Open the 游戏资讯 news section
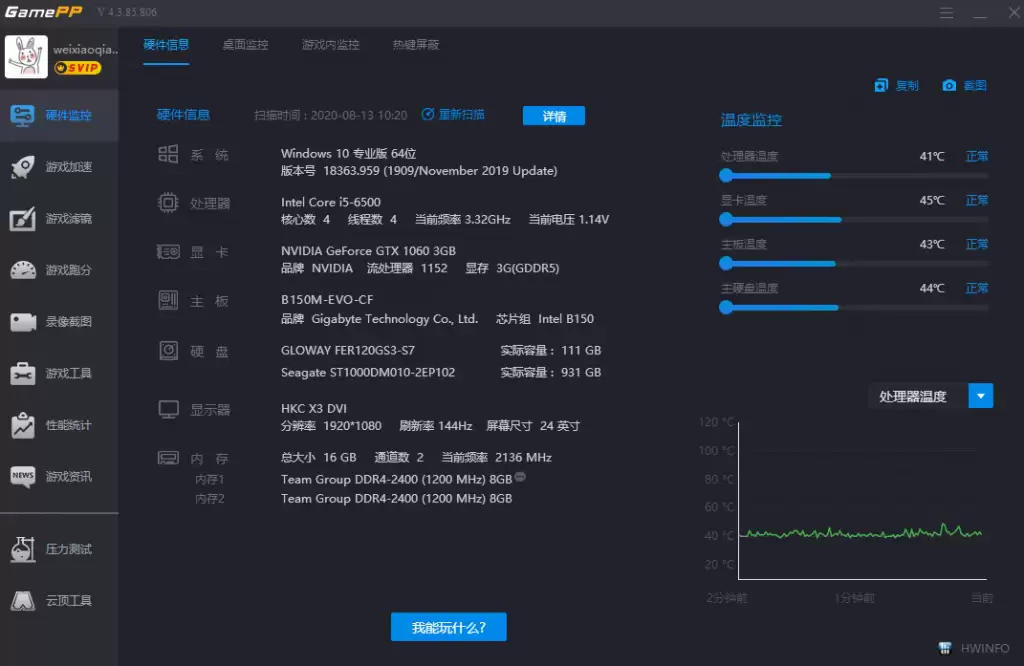Image resolution: width=1024 pixels, height=666 pixels. click(x=58, y=478)
